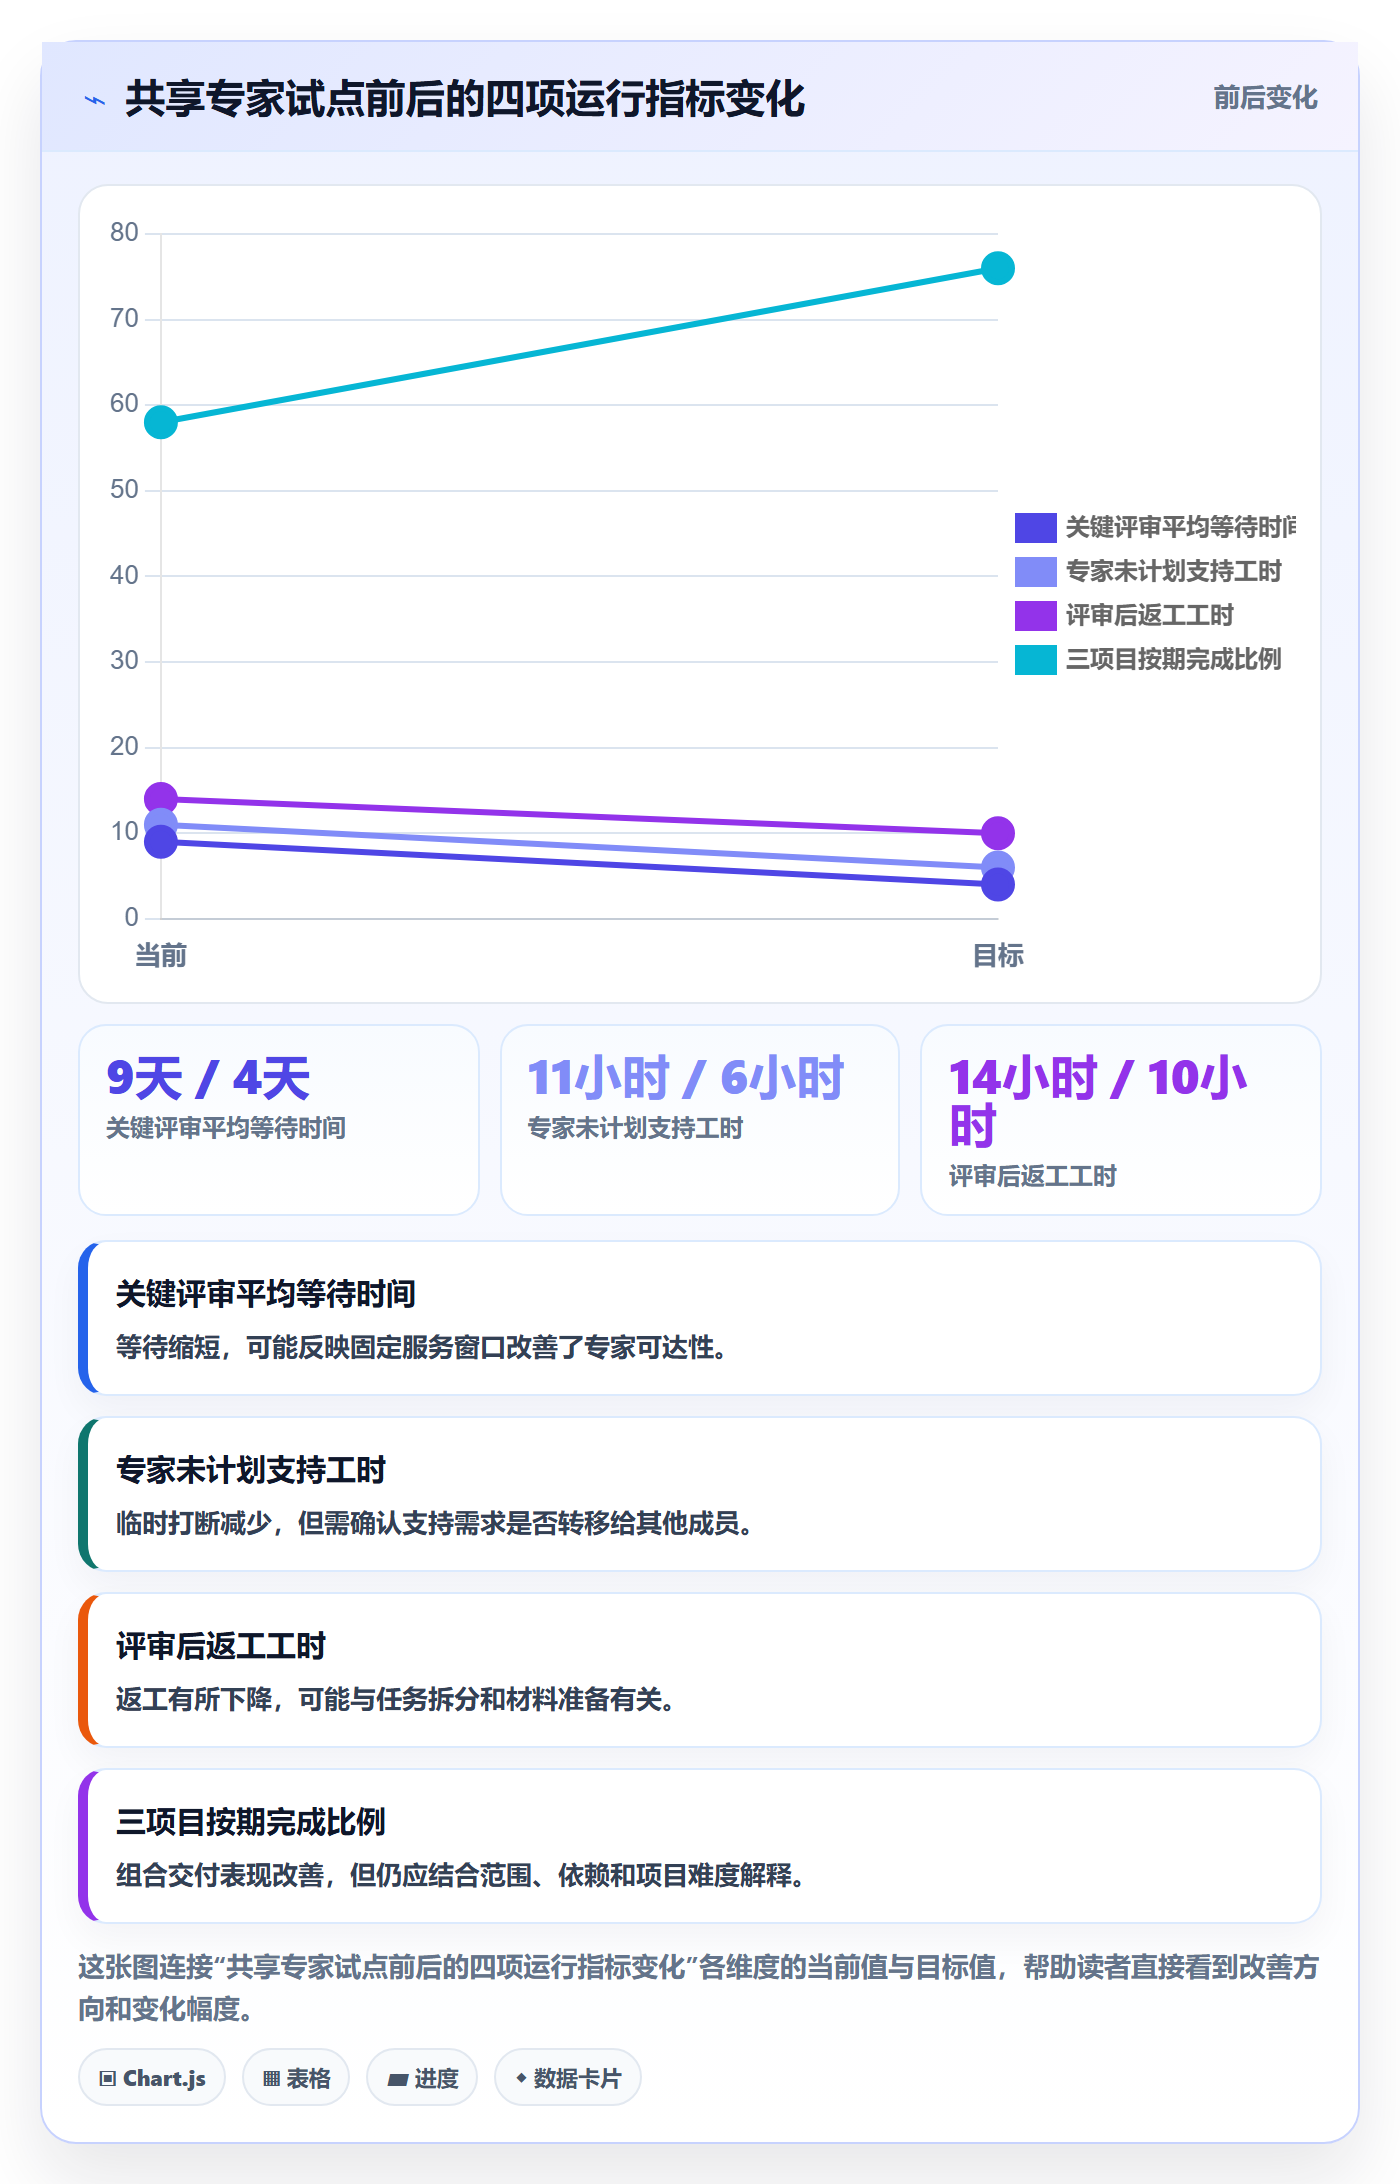This screenshot has height=2184, width=1400.
Task: Click the cyan data point at 当前
Action: click(x=161, y=422)
